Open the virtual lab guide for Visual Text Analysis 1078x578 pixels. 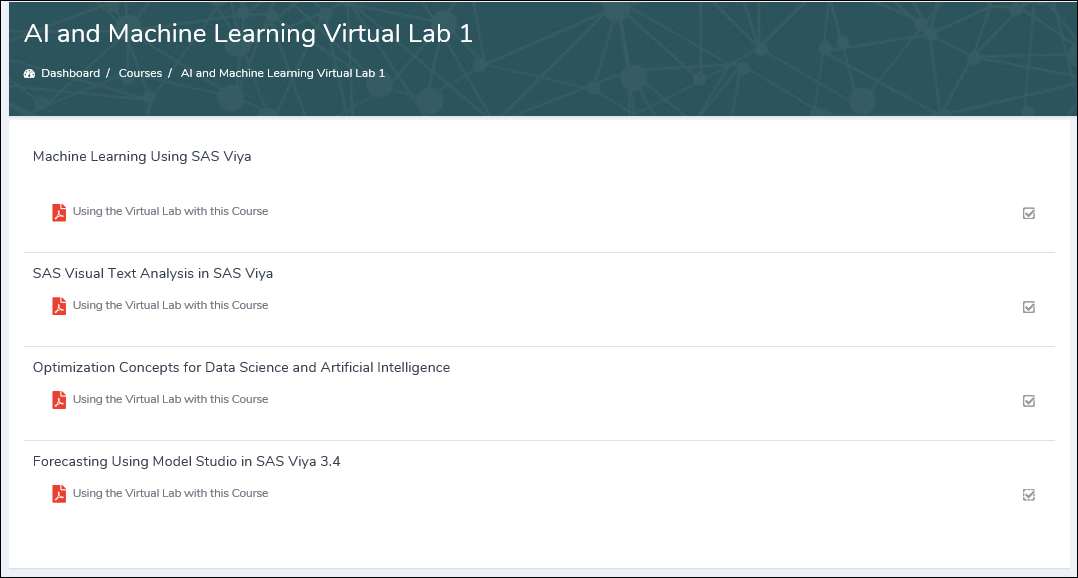[170, 305]
